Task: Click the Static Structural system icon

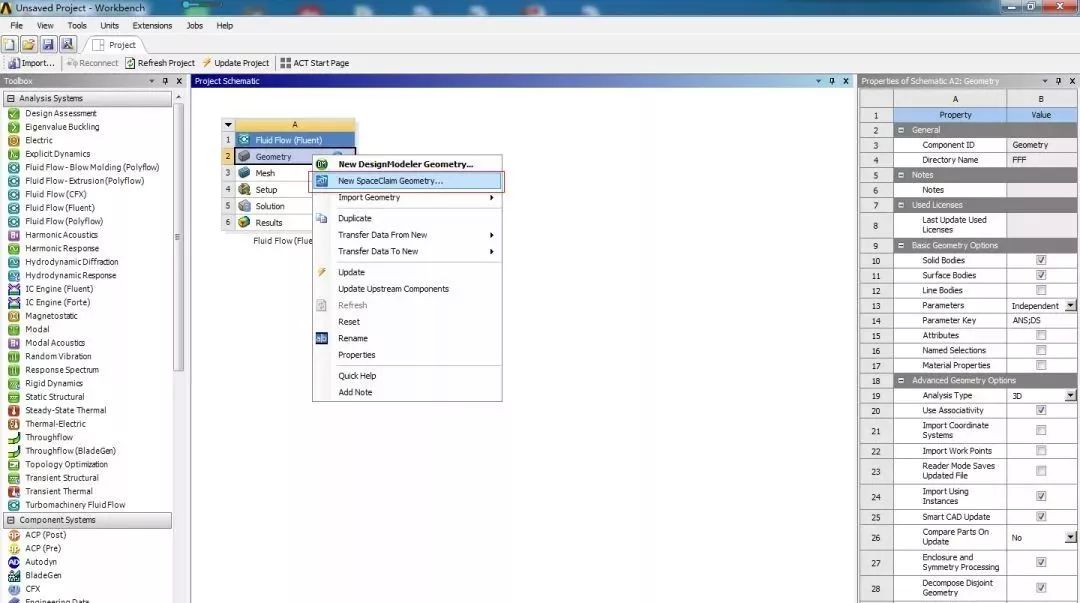Action: 14,397
